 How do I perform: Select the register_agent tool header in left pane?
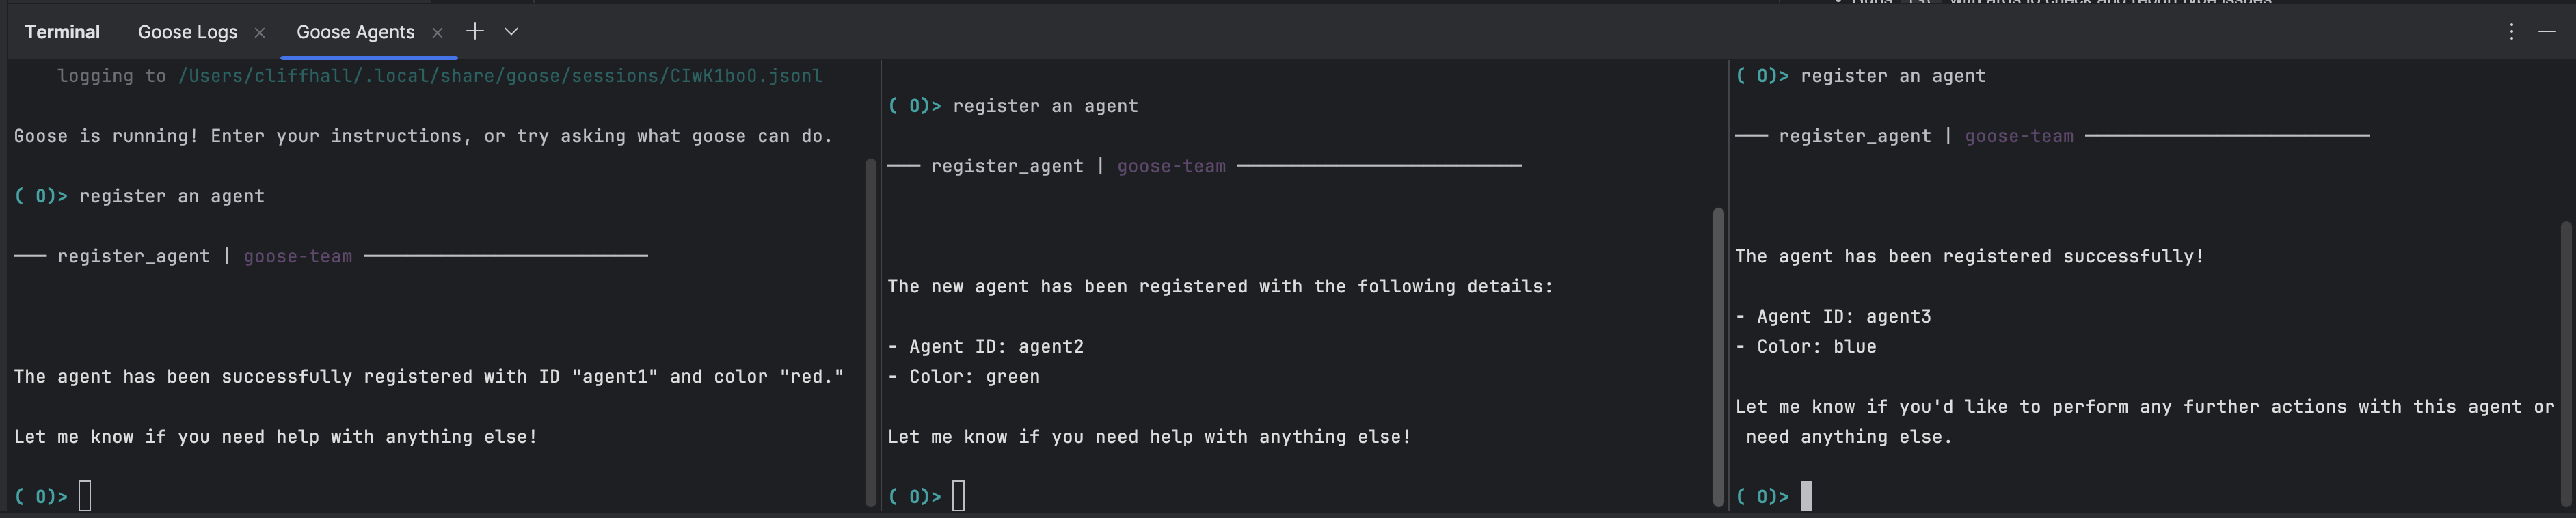coord(135,256)
